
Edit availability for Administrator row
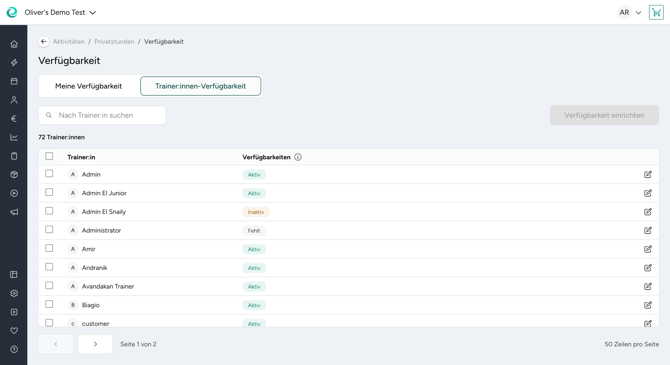(648, 230)
